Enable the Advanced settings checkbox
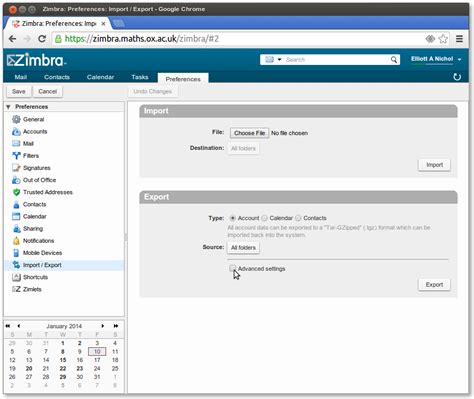The width and height of the screenshot is (474, 399). [232, 268]
